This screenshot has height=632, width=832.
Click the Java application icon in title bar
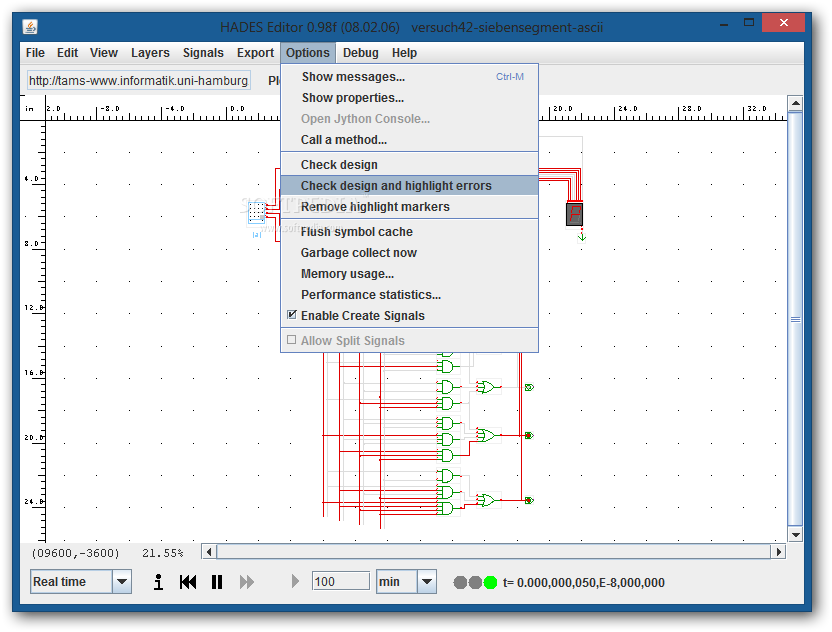(x=30, y=26)
